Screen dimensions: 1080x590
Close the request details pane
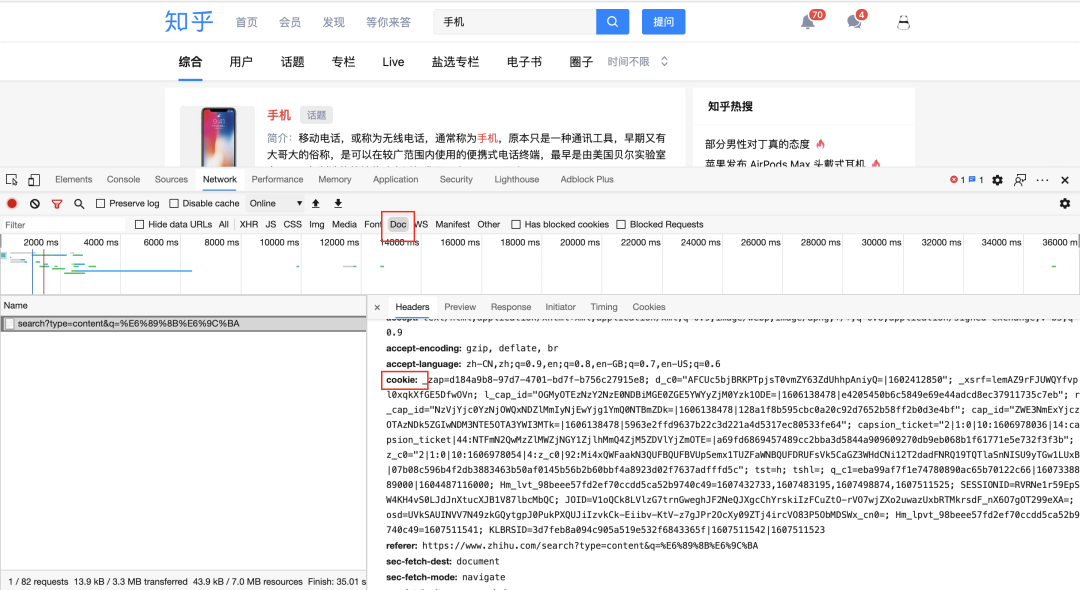(377, 307)
